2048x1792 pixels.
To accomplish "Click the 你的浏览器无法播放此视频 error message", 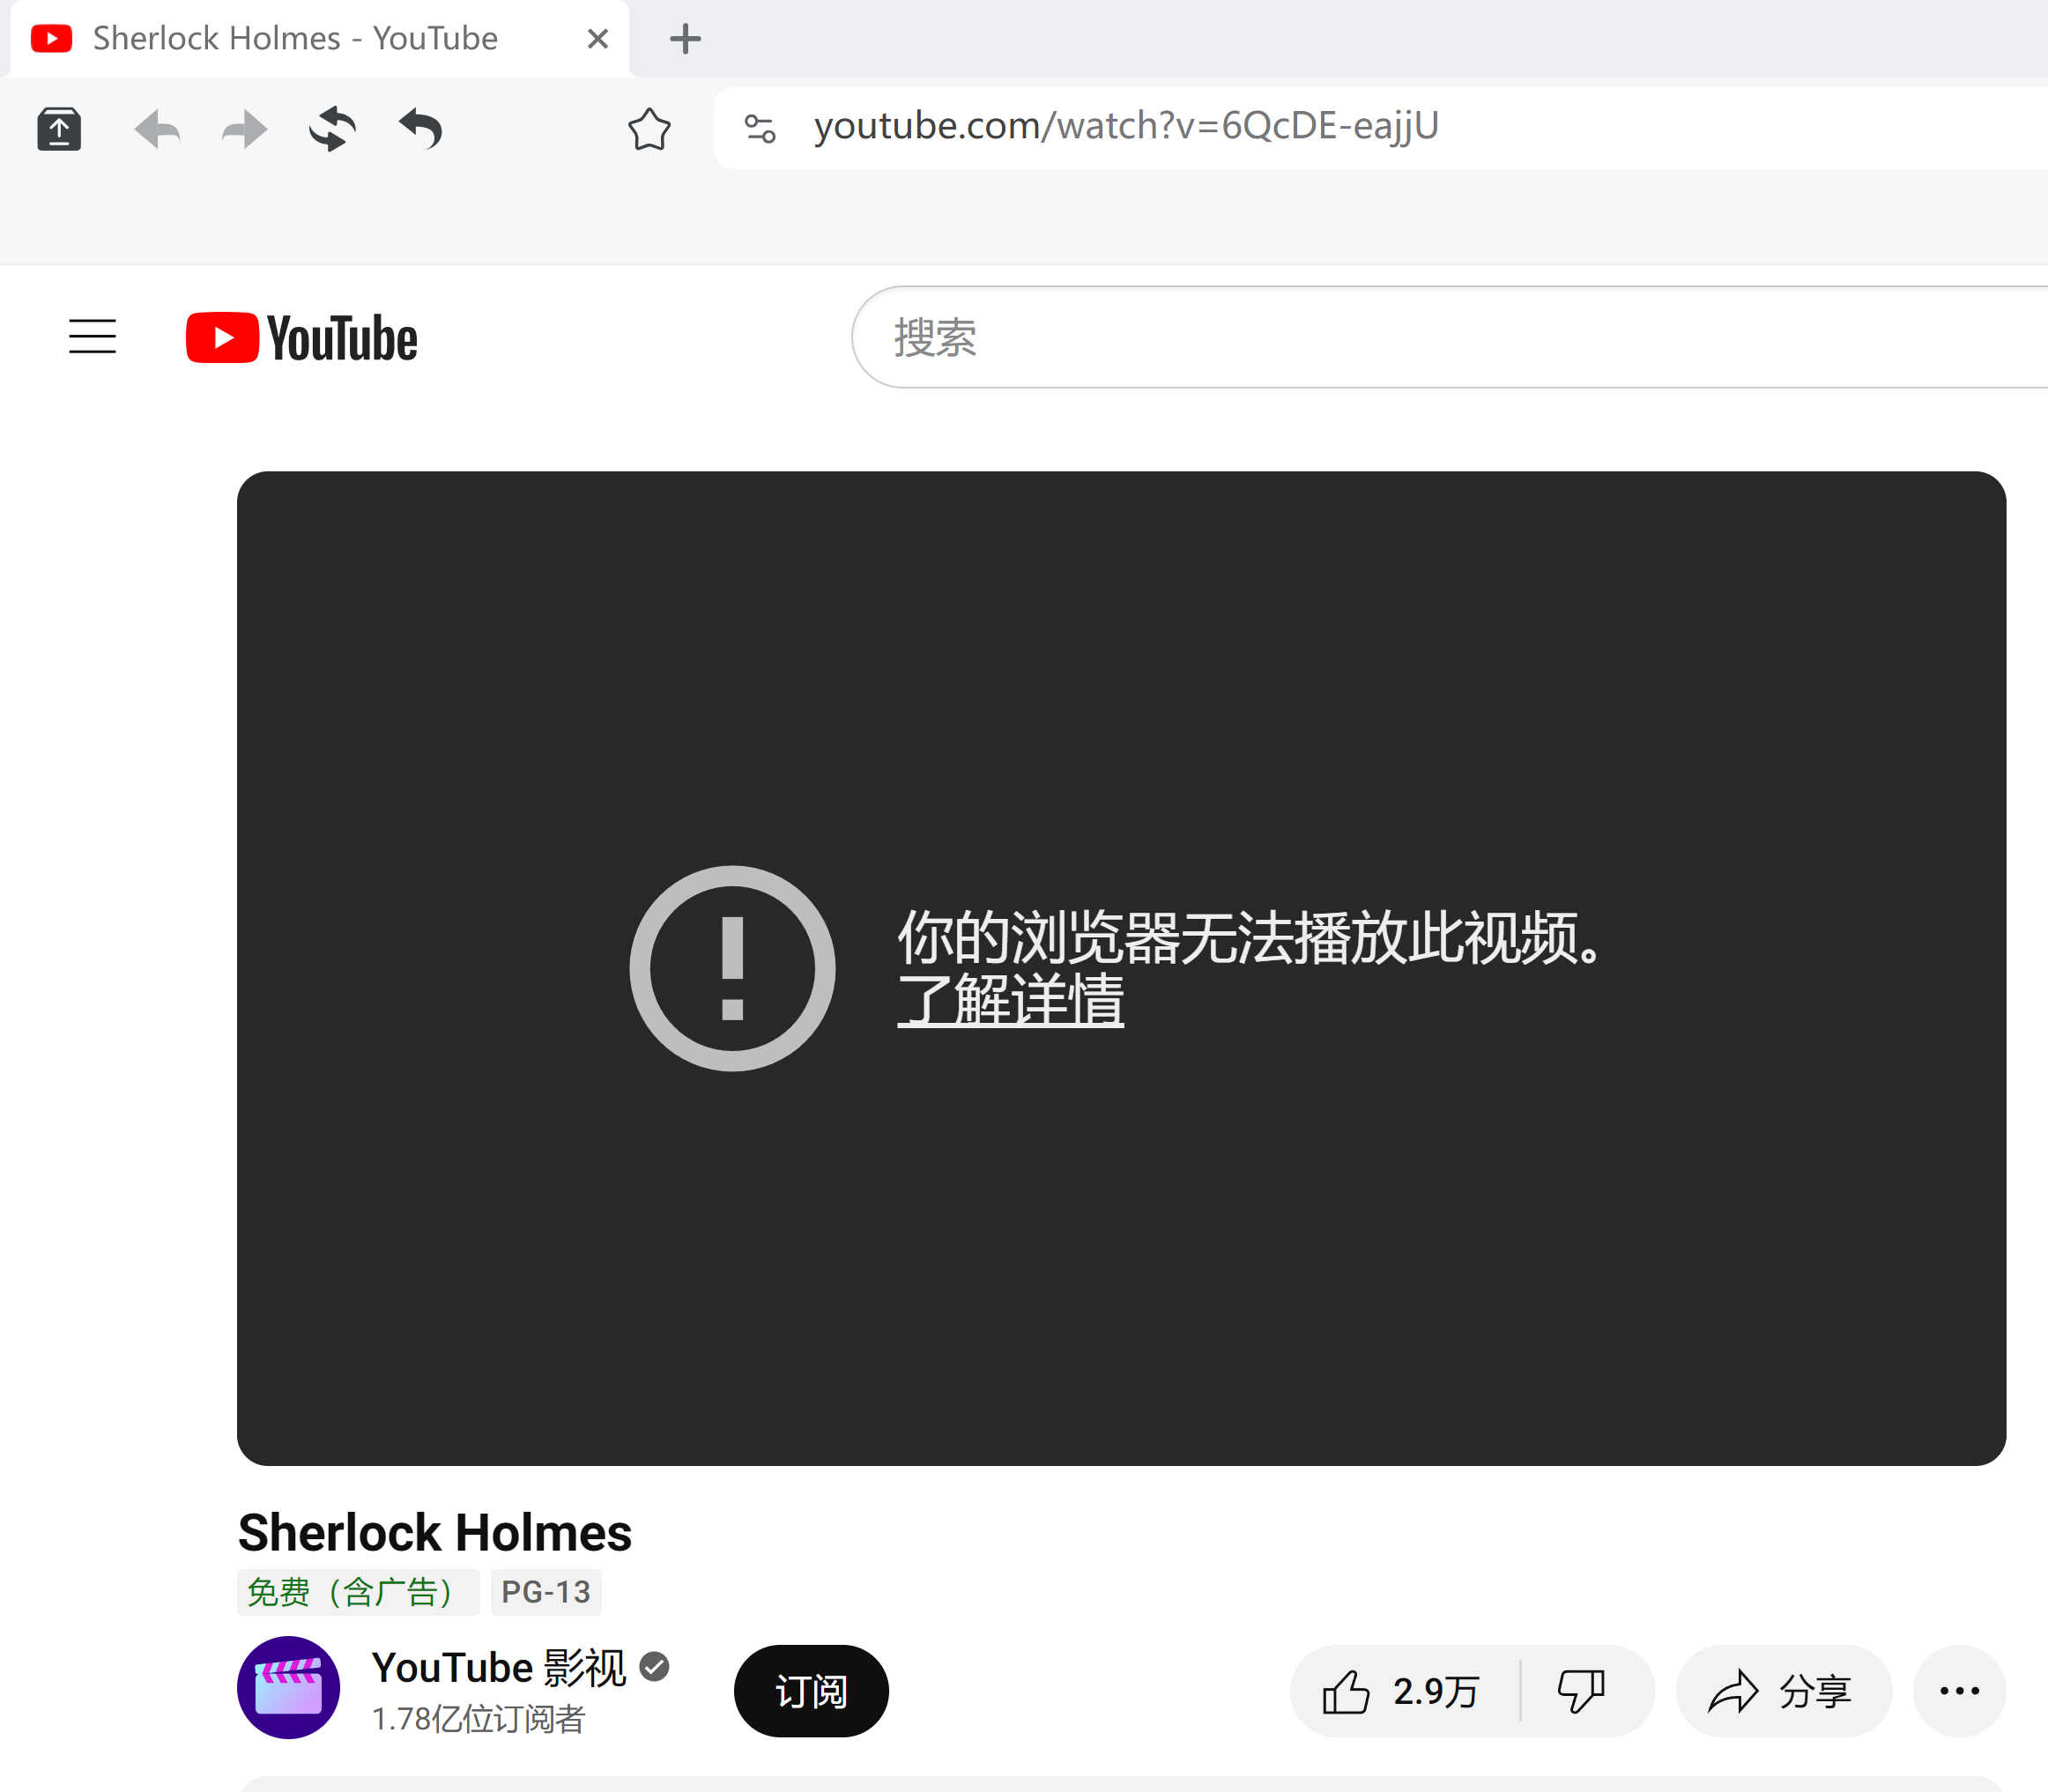I will pyautogui.click(x=1250, y=937).
